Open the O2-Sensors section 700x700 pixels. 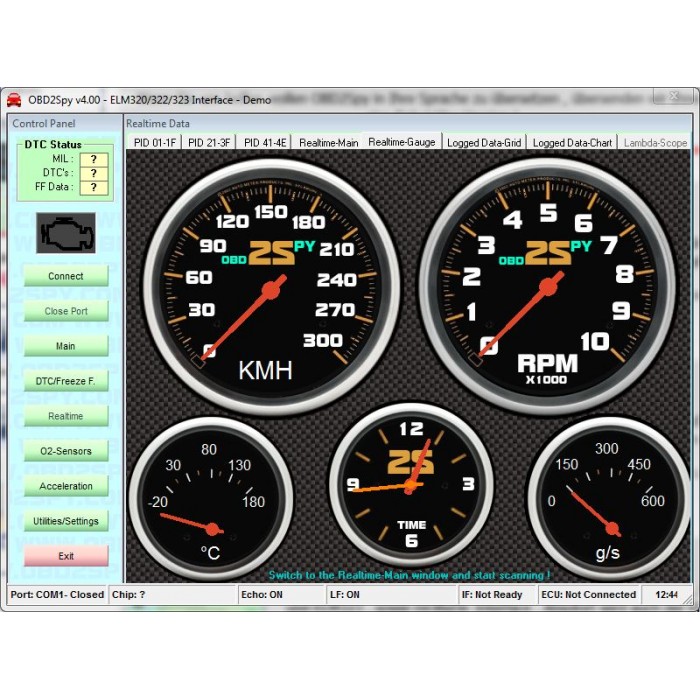tap(65, 451)
